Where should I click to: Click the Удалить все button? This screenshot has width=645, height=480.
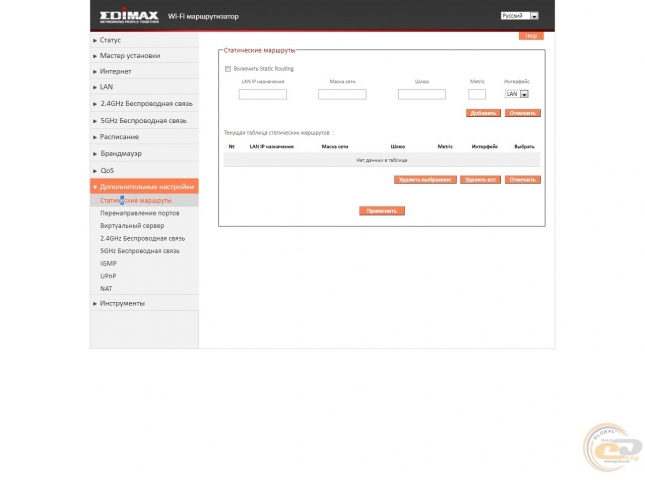(480, 180)
